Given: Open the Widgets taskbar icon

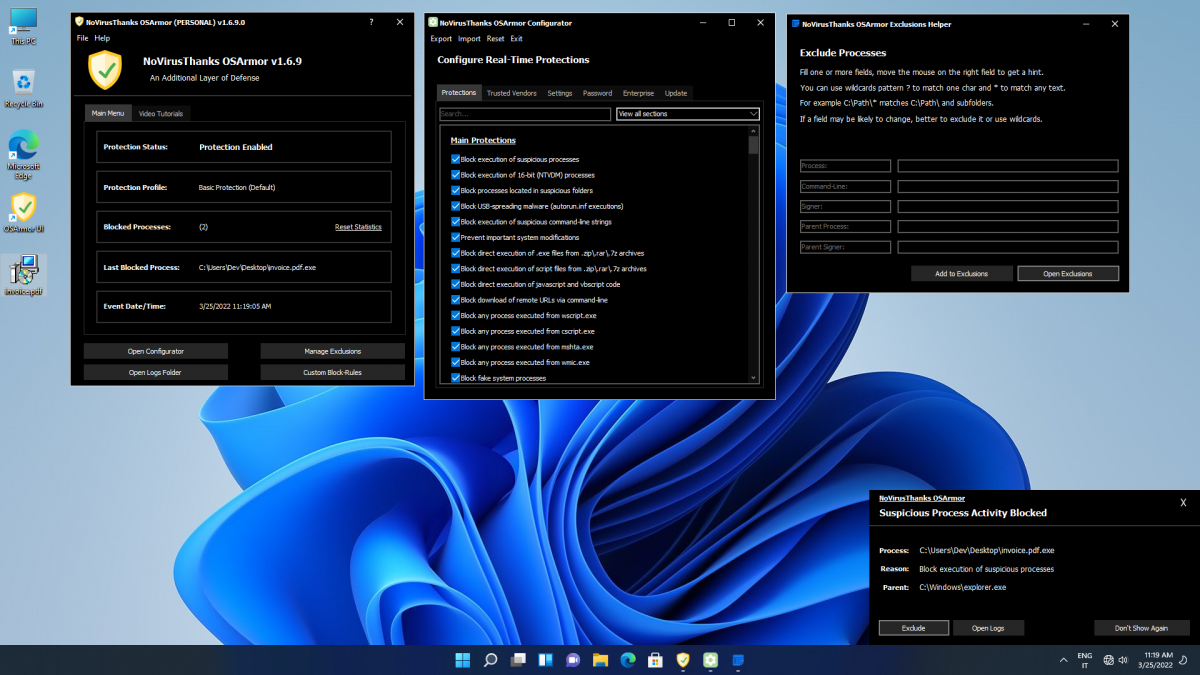Looking at the screenshot, I should tap(546, 660).
